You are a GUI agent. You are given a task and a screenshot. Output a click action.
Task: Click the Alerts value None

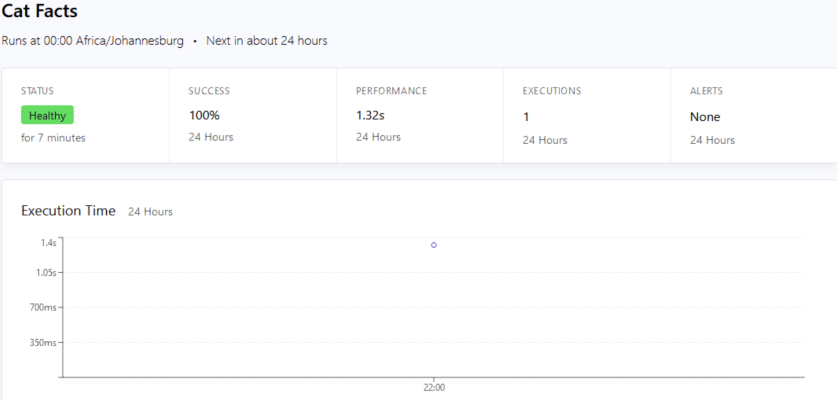click(705, 117)
